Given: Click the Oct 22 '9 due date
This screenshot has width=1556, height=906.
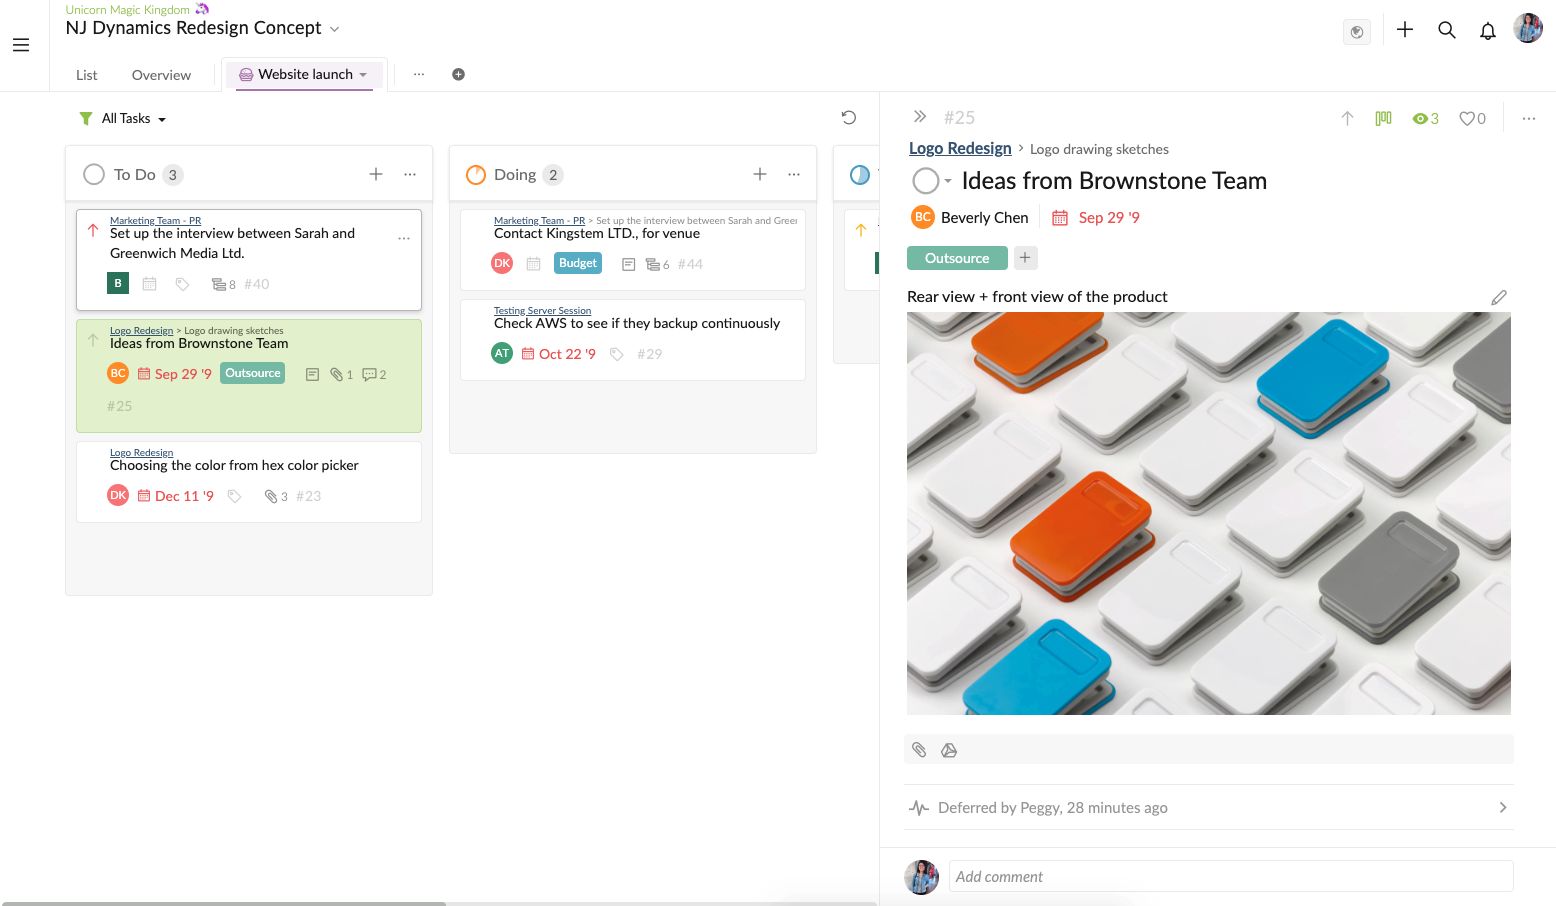Looking at the screenshot, I should 567,354.
